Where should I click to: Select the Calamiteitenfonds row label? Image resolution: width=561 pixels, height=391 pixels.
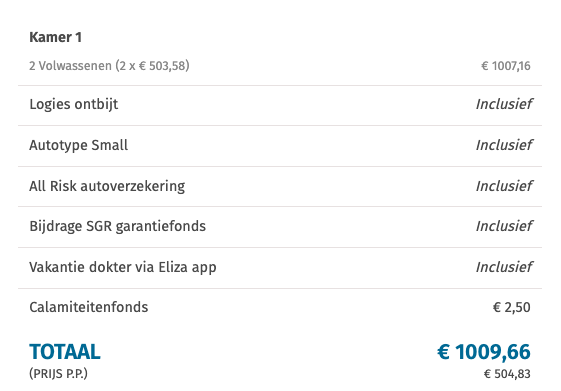(x=88, y=307)
